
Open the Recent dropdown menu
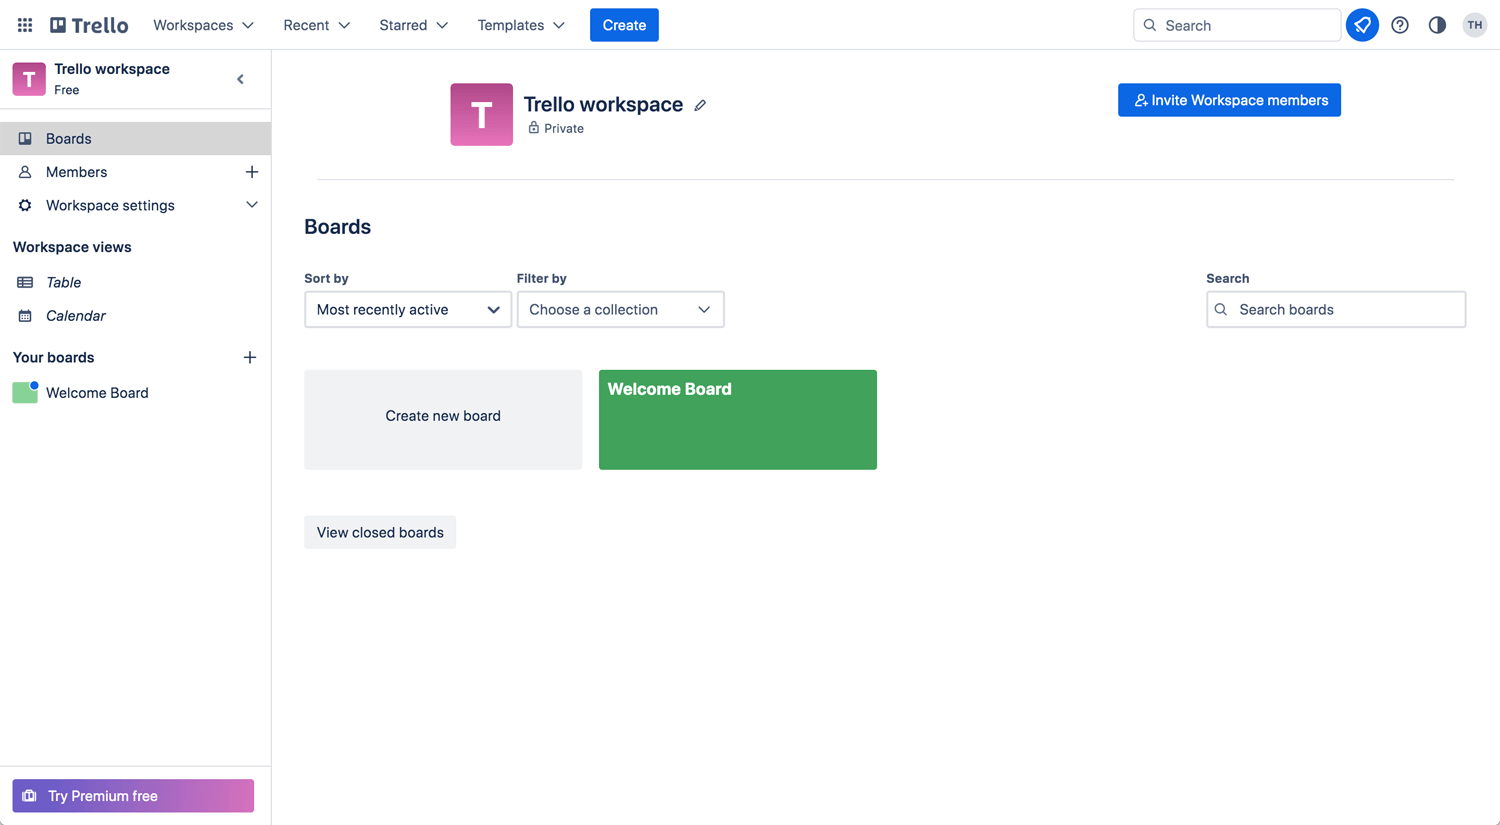[x=316, y=25]
